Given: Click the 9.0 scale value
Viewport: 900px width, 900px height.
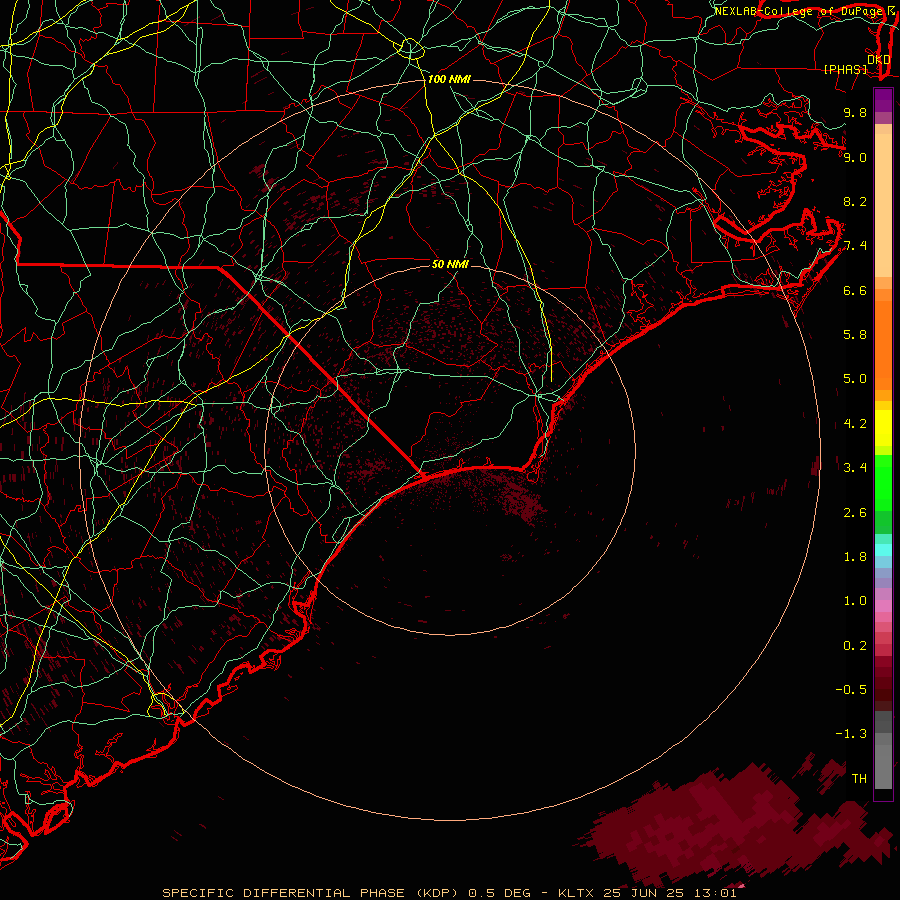Looking at the screenshot, I should [x=855, y=157].
